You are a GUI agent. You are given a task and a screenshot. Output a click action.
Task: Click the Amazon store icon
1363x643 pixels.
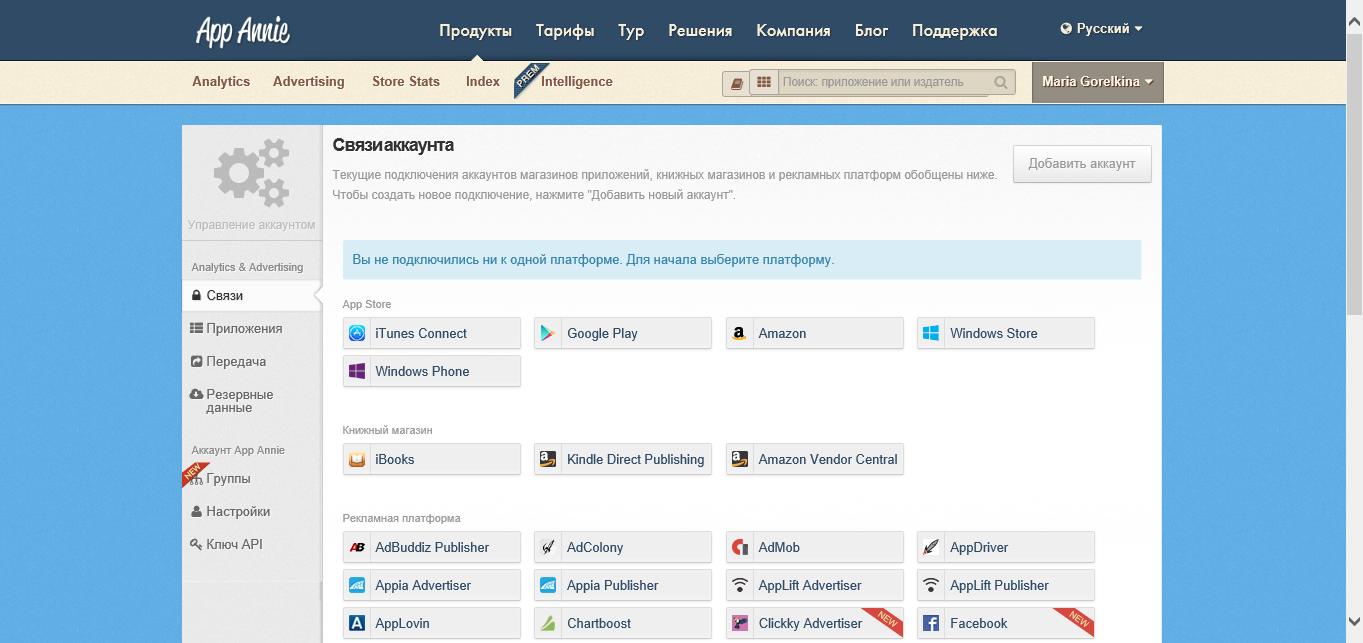tap(740, 333)
